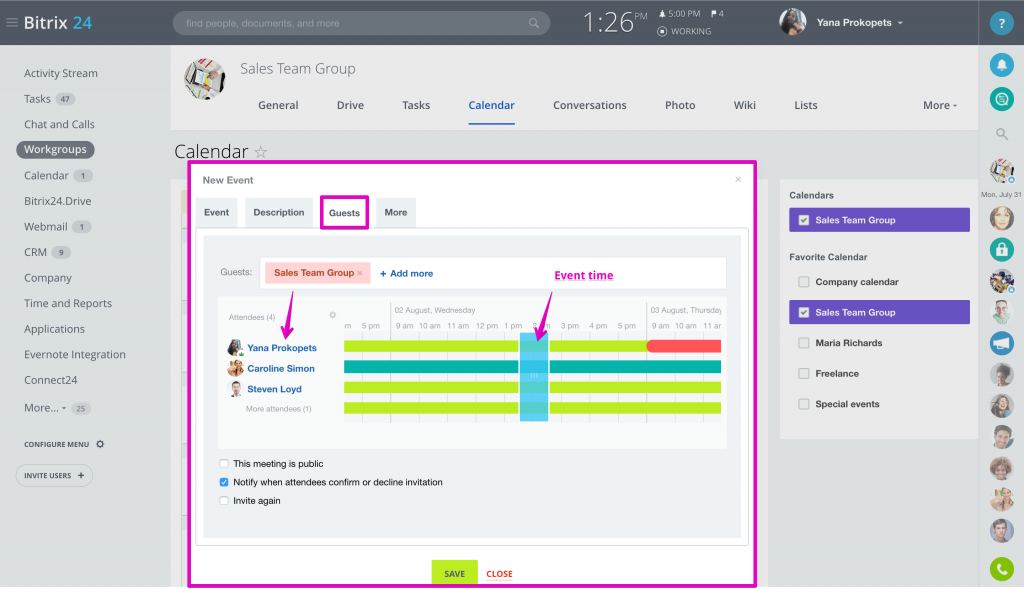Click Yana Prokopets profile photo in header
Image resolution: width=1024 pixels, height=589 pixels.
[x=792, y=22]
